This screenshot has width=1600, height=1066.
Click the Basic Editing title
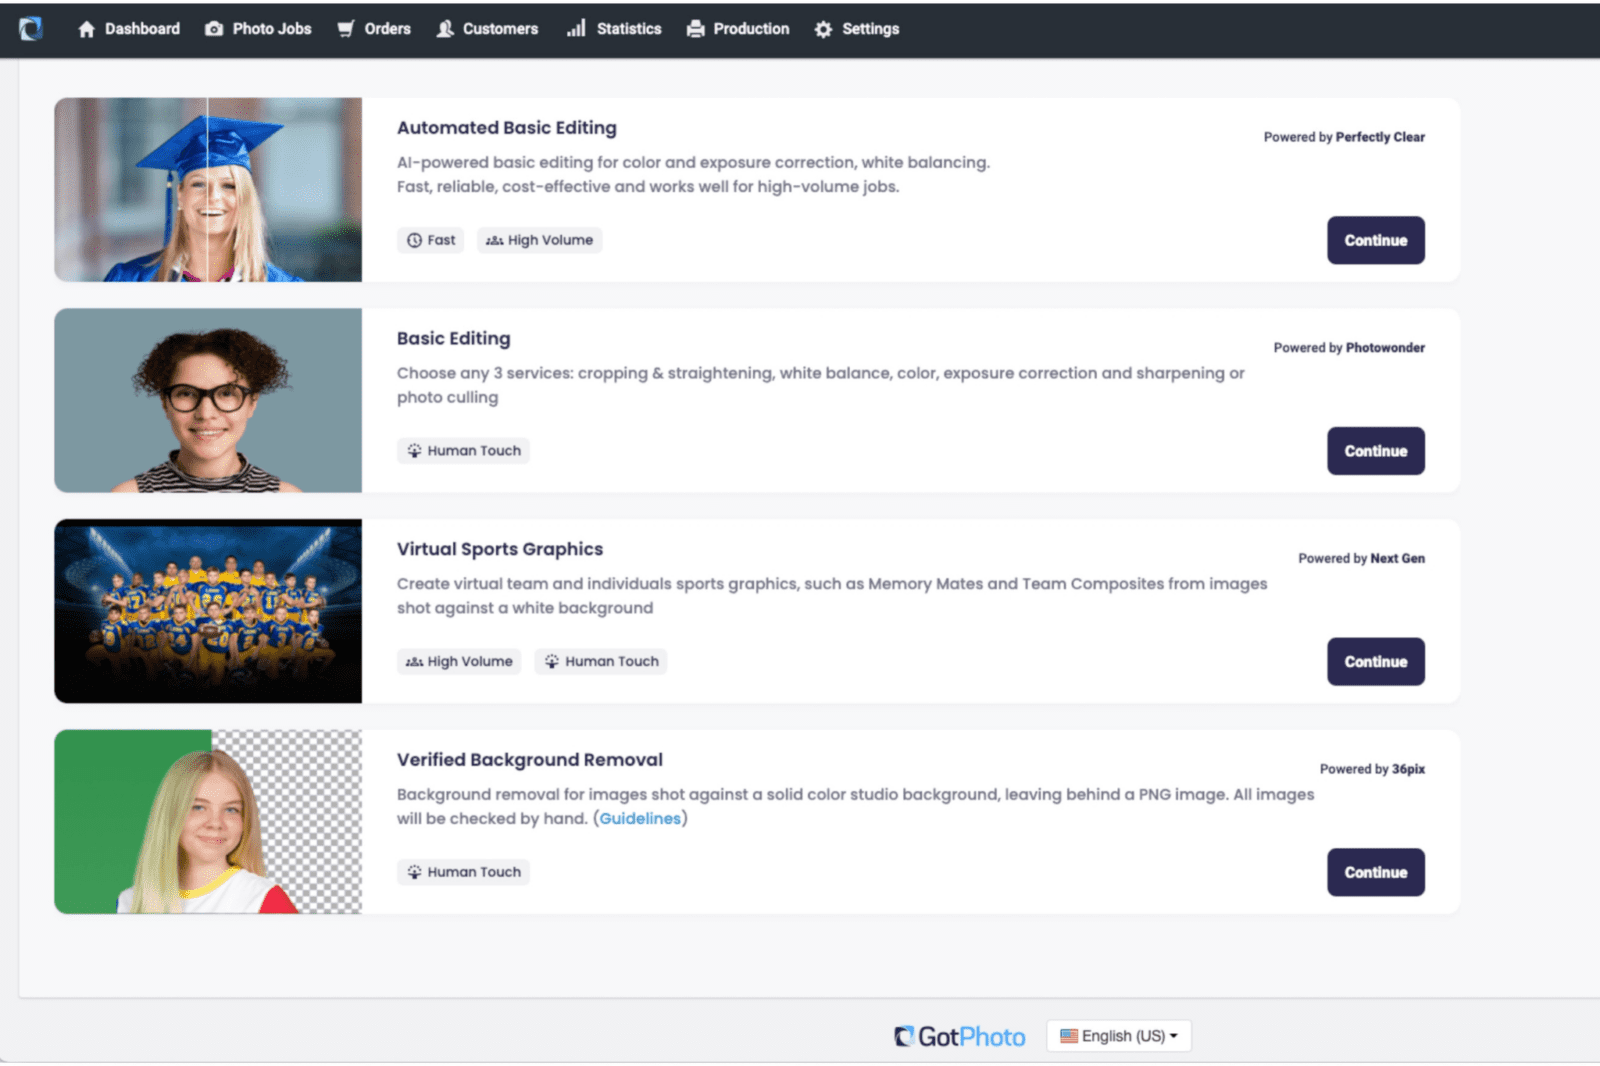coord(453,338)
